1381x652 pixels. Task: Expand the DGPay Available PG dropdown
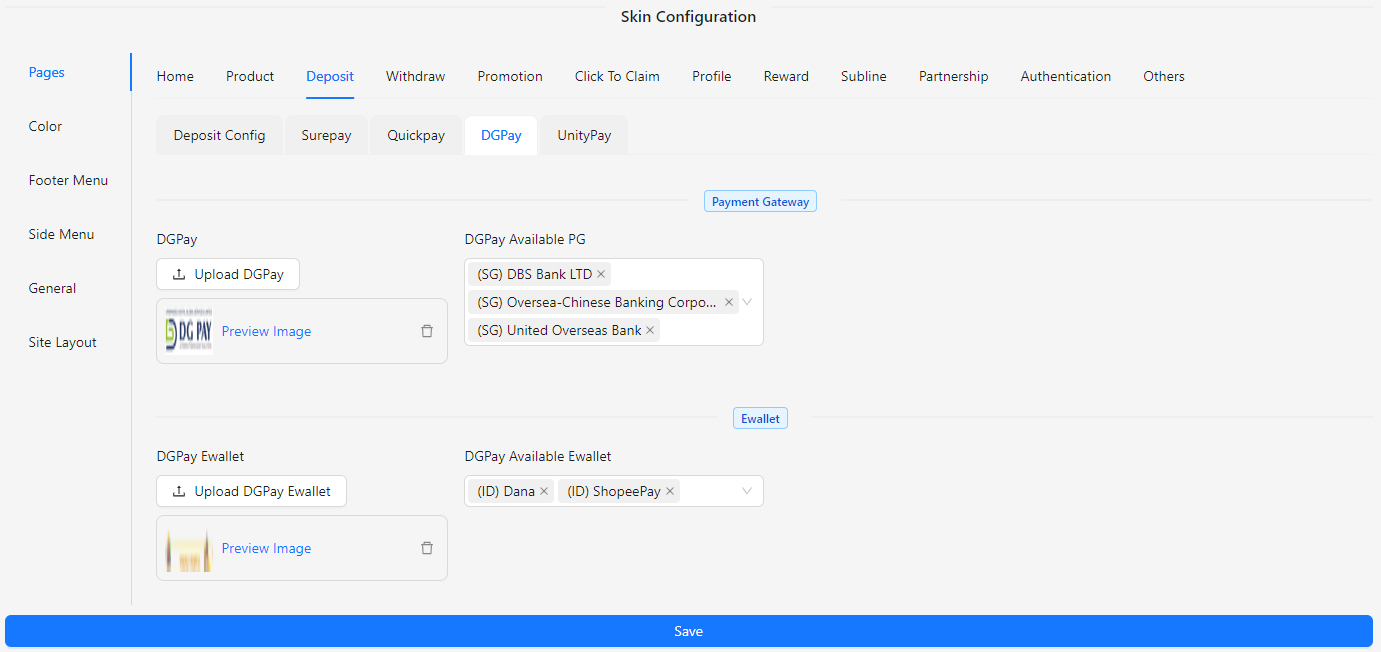[x=746, y=301]
